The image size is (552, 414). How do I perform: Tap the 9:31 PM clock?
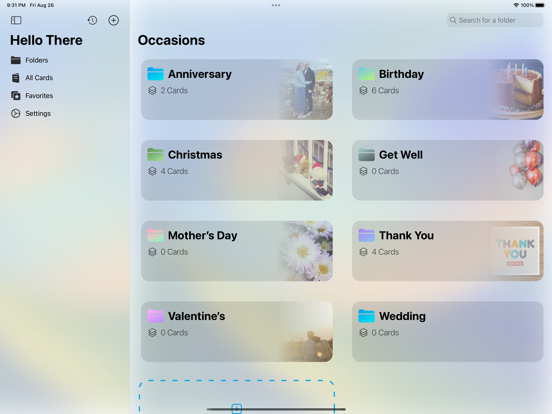[16, 5]
